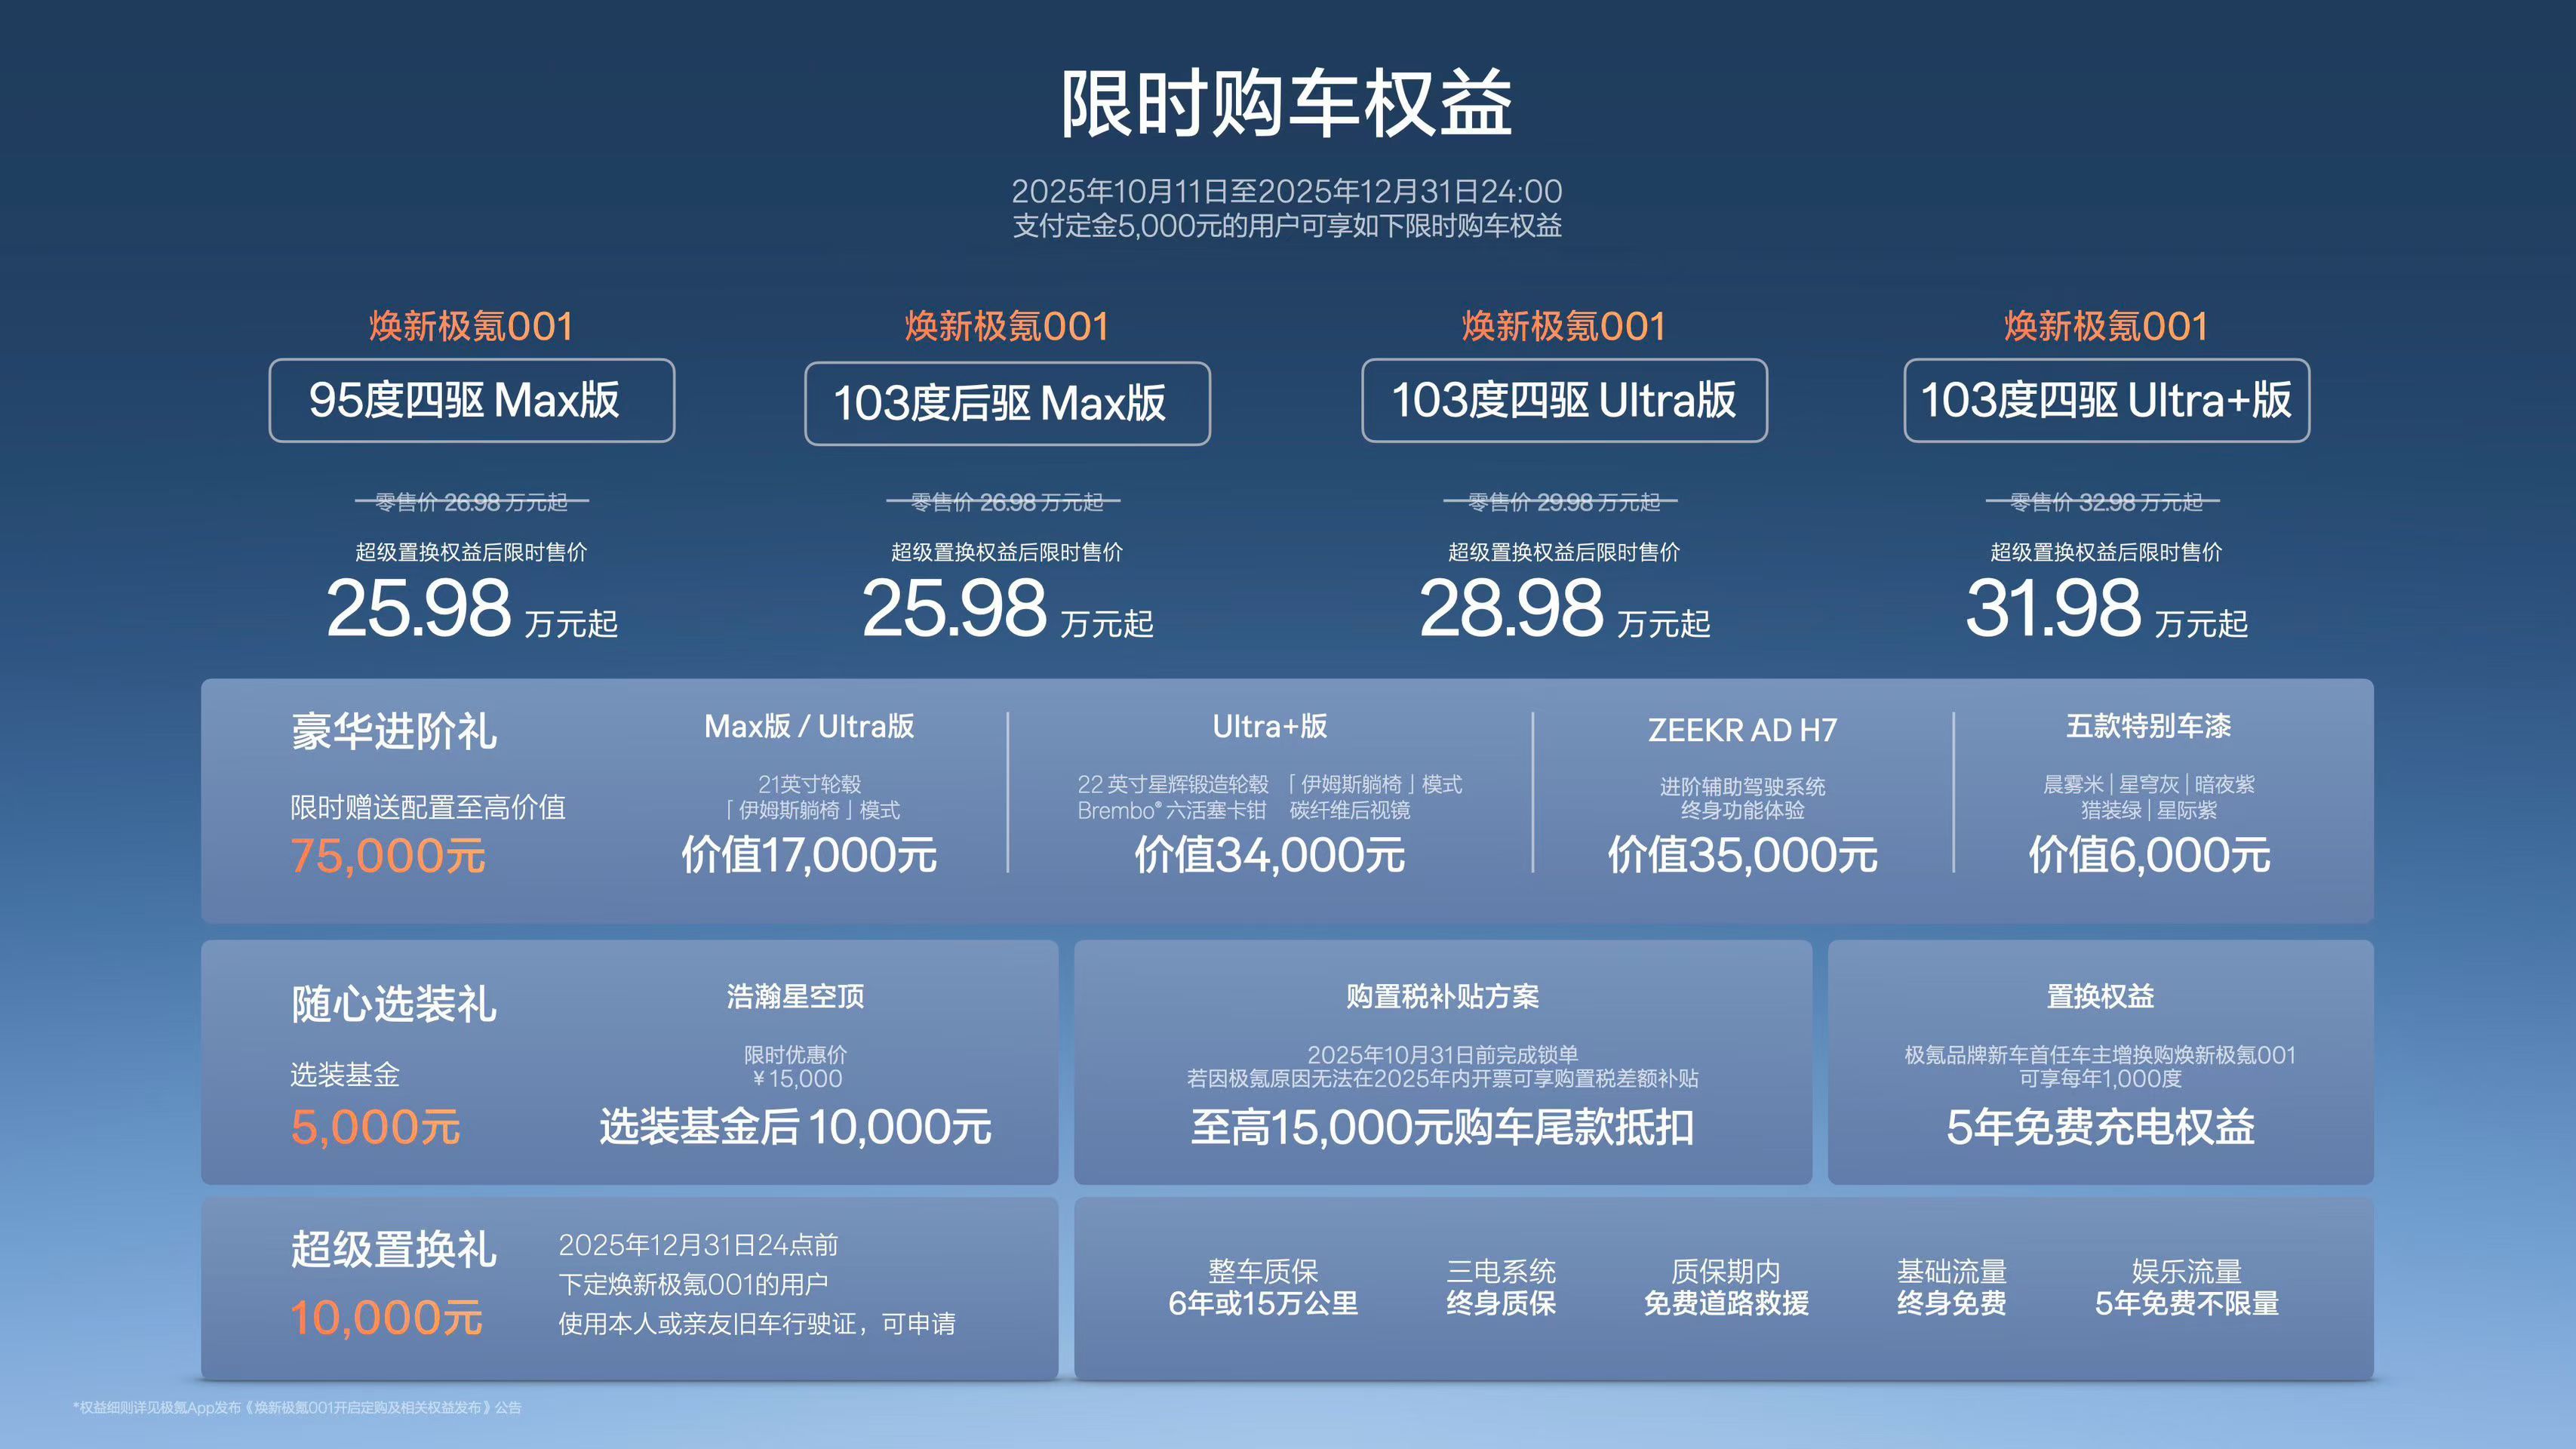Click 5年免费充电权益 text
Viewport: 2576px width, 1449px height.
pos(2100,1127)
